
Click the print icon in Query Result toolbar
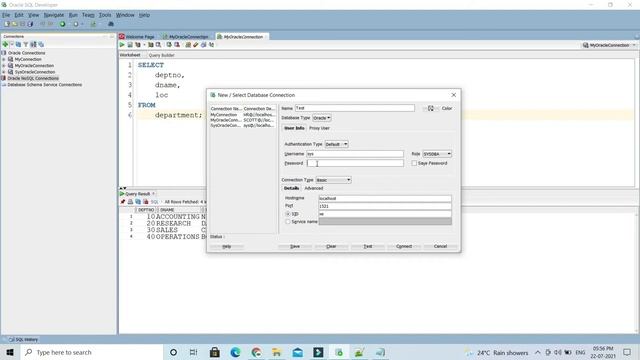coord(130,202)
